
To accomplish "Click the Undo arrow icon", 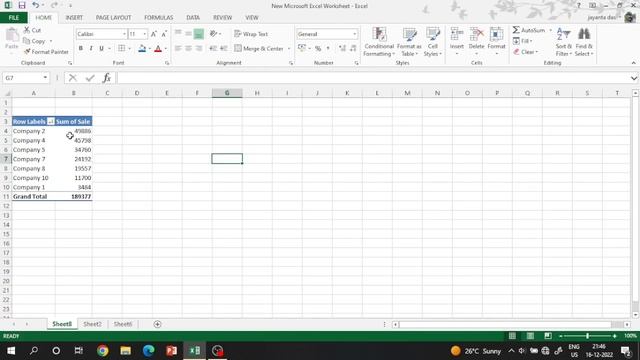I will [36, 5].
